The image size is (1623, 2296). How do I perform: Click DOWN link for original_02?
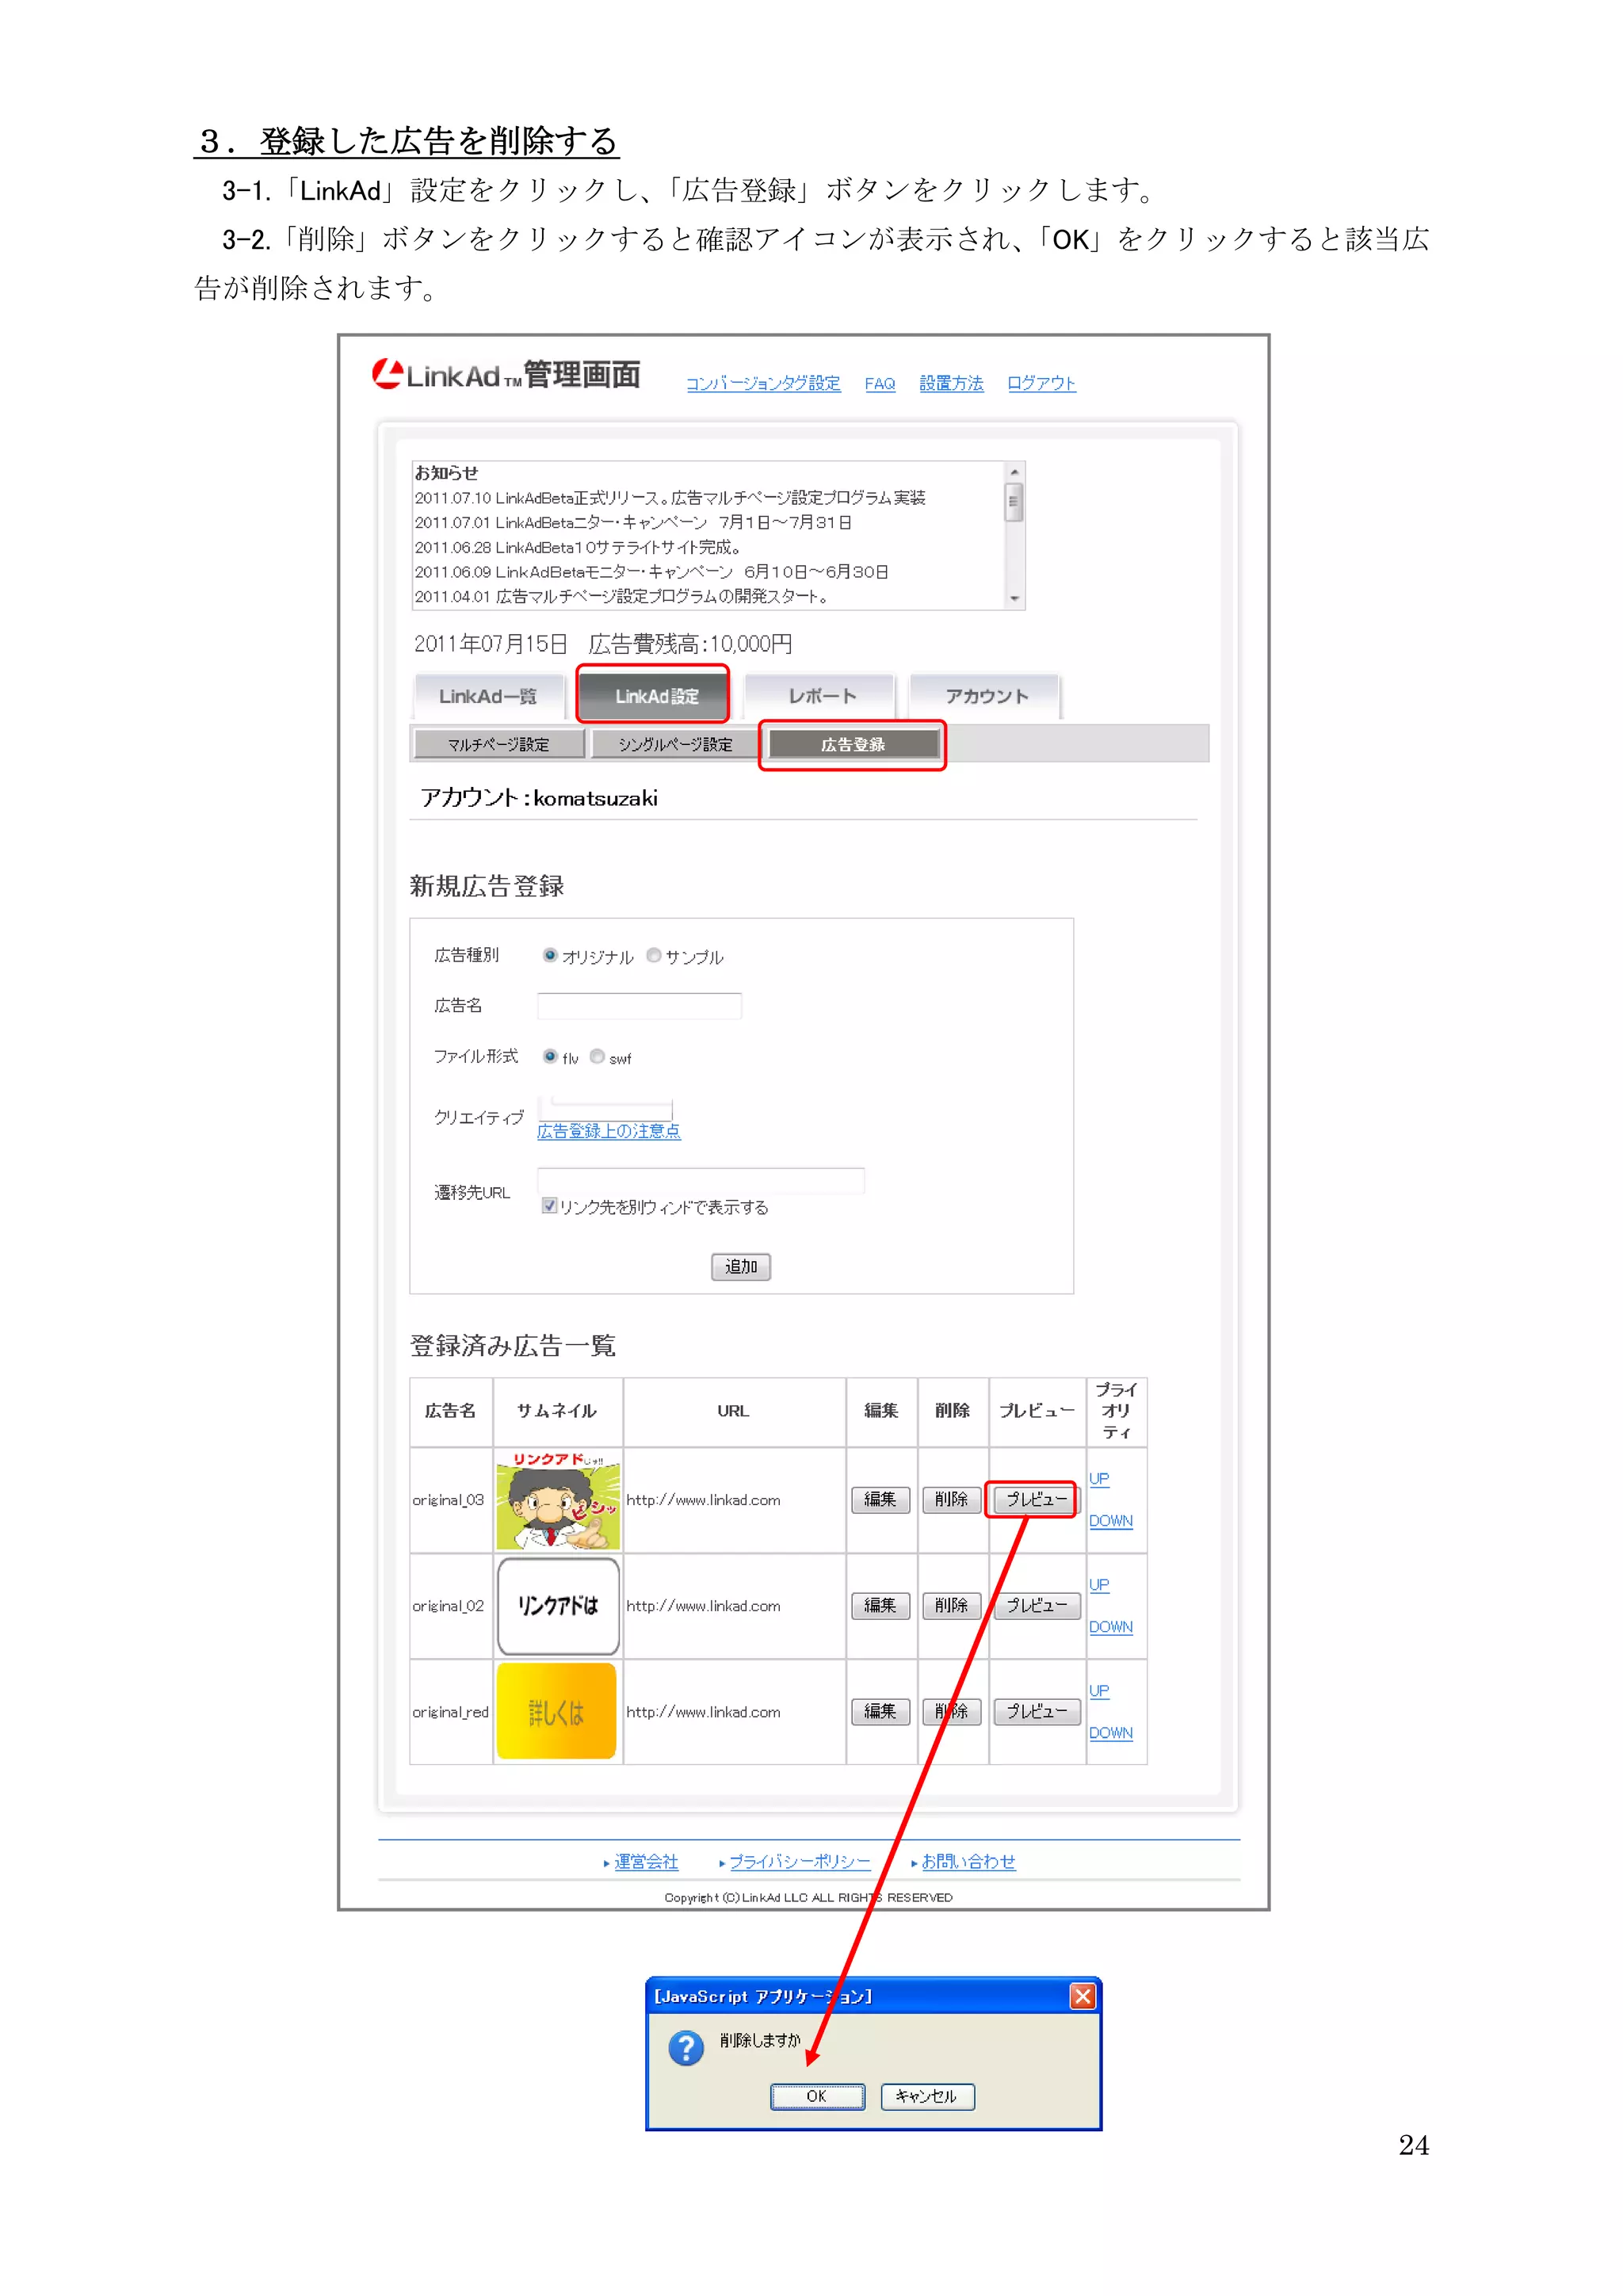pos(1111,1627)
